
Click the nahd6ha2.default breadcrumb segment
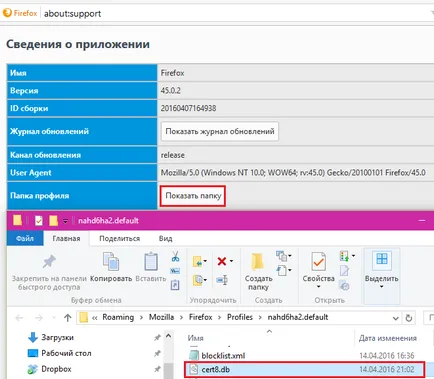point(298,317)
